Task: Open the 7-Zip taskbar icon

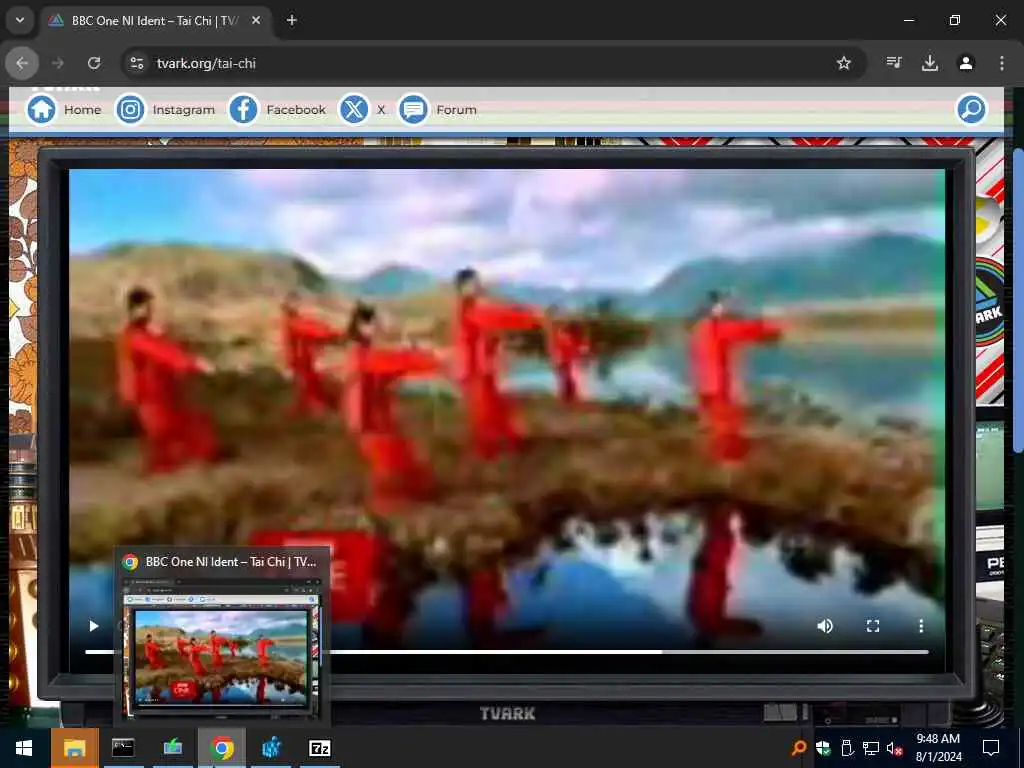Action: click(x=319, y=748)
